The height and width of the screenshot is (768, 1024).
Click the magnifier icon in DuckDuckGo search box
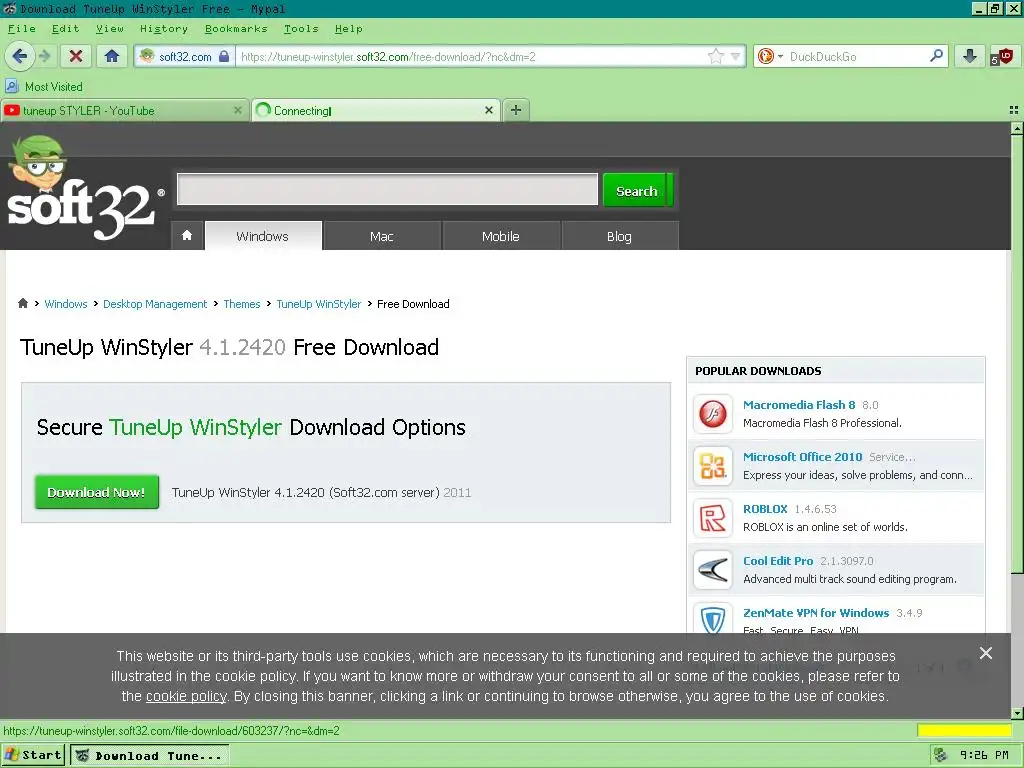936,56
